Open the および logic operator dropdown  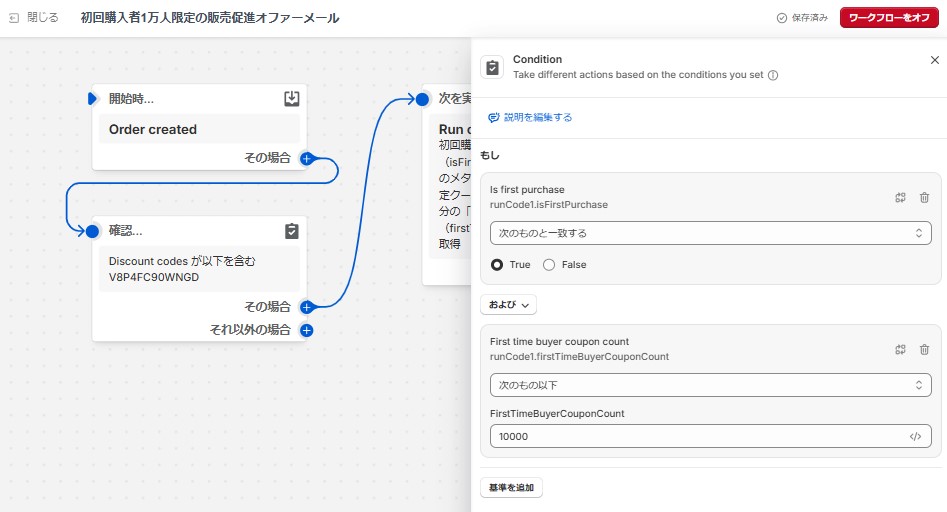click(509, 305)
